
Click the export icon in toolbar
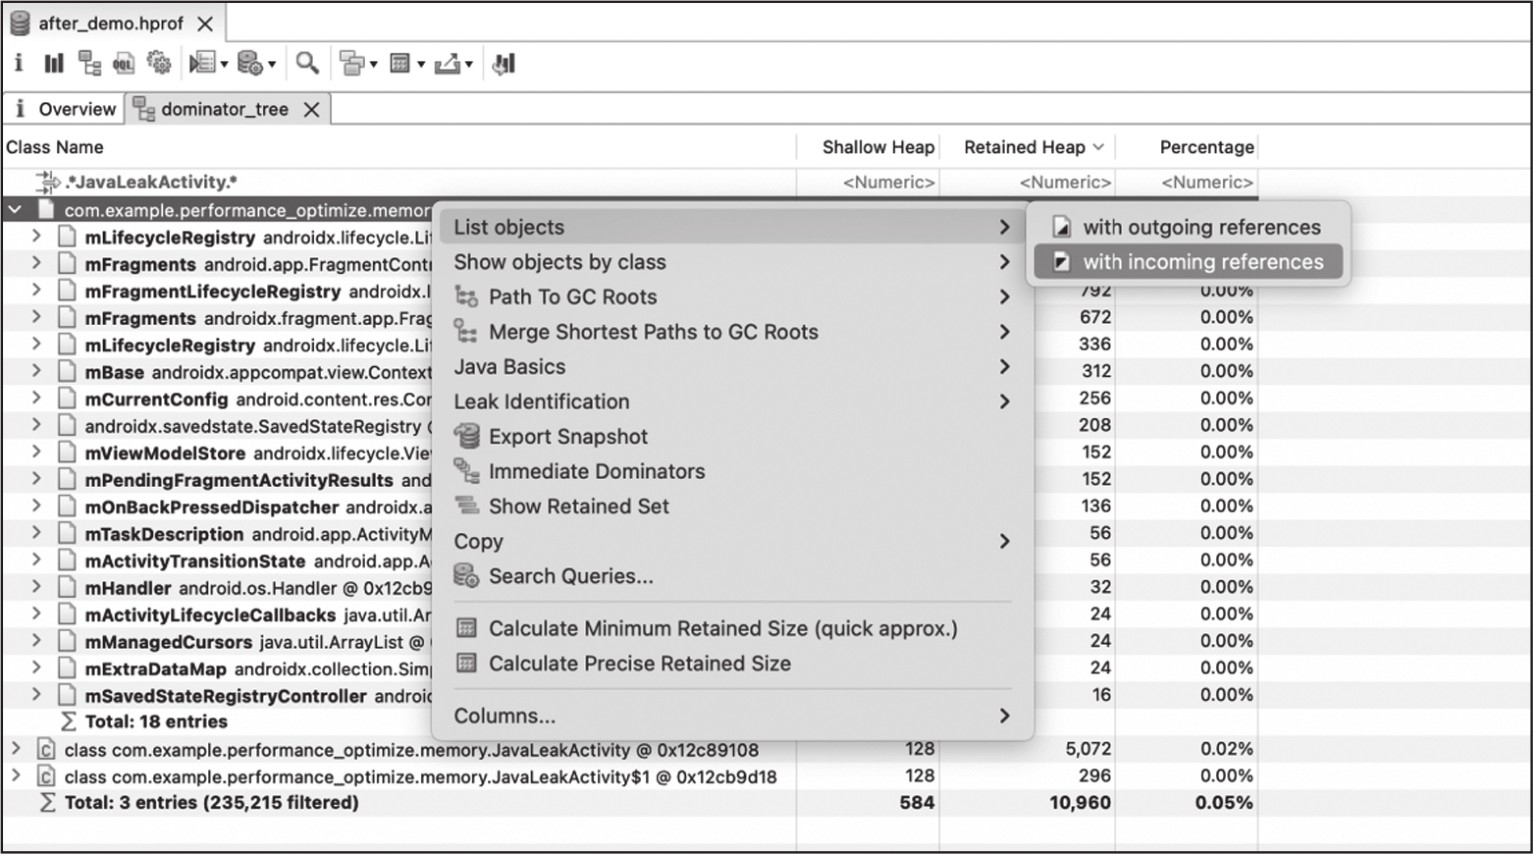coord(447,64)
